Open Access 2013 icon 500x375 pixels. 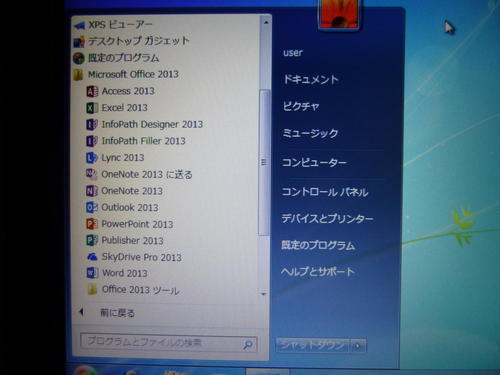(92, 91)
